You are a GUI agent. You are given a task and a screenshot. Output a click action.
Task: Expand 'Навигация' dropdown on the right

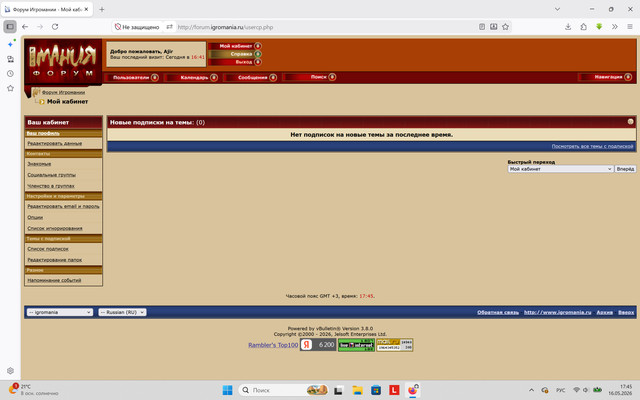point(606,77)
